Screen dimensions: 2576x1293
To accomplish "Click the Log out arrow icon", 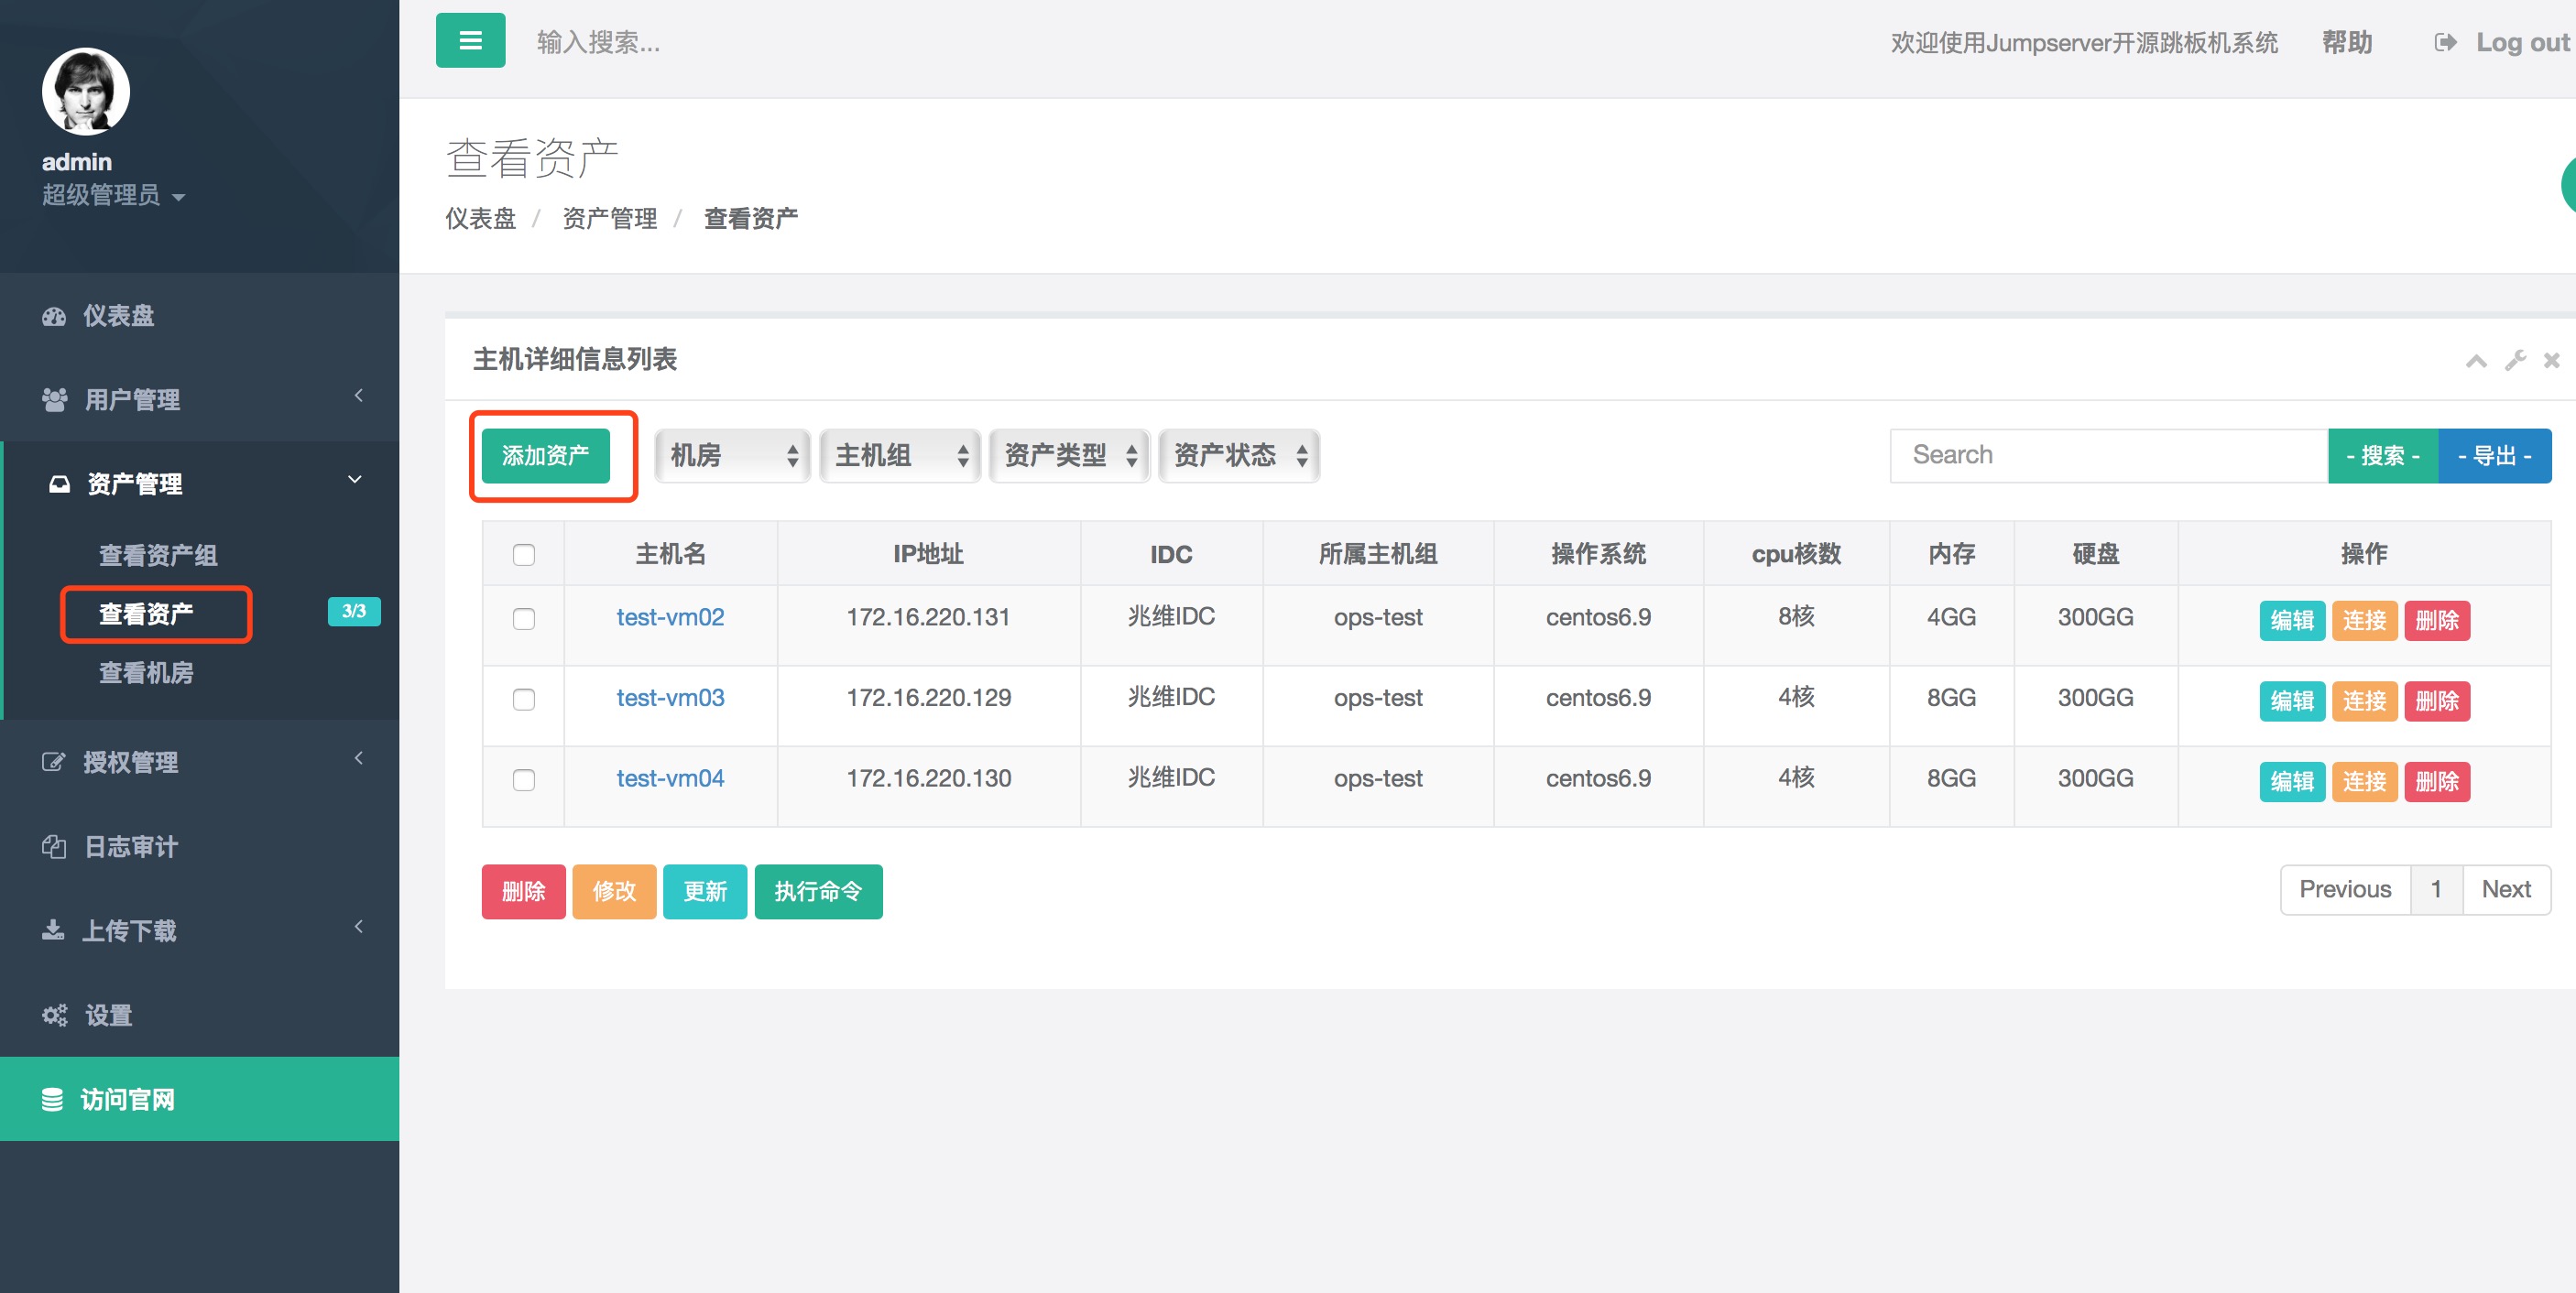I will pyautogui.click(x=2445, y=42).
